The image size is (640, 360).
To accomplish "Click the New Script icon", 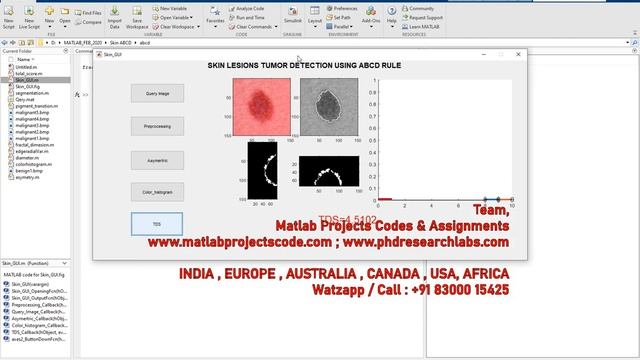I will pos(8,11).
